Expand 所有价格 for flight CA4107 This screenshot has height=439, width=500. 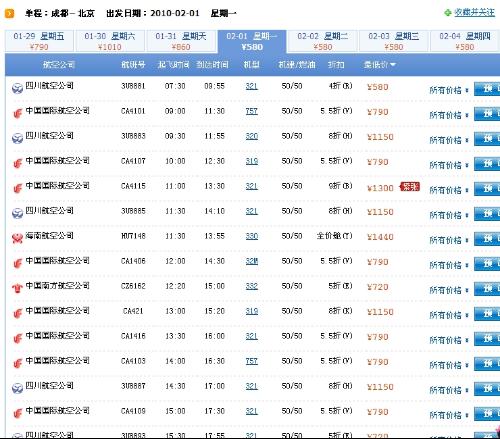pos(449,165)
